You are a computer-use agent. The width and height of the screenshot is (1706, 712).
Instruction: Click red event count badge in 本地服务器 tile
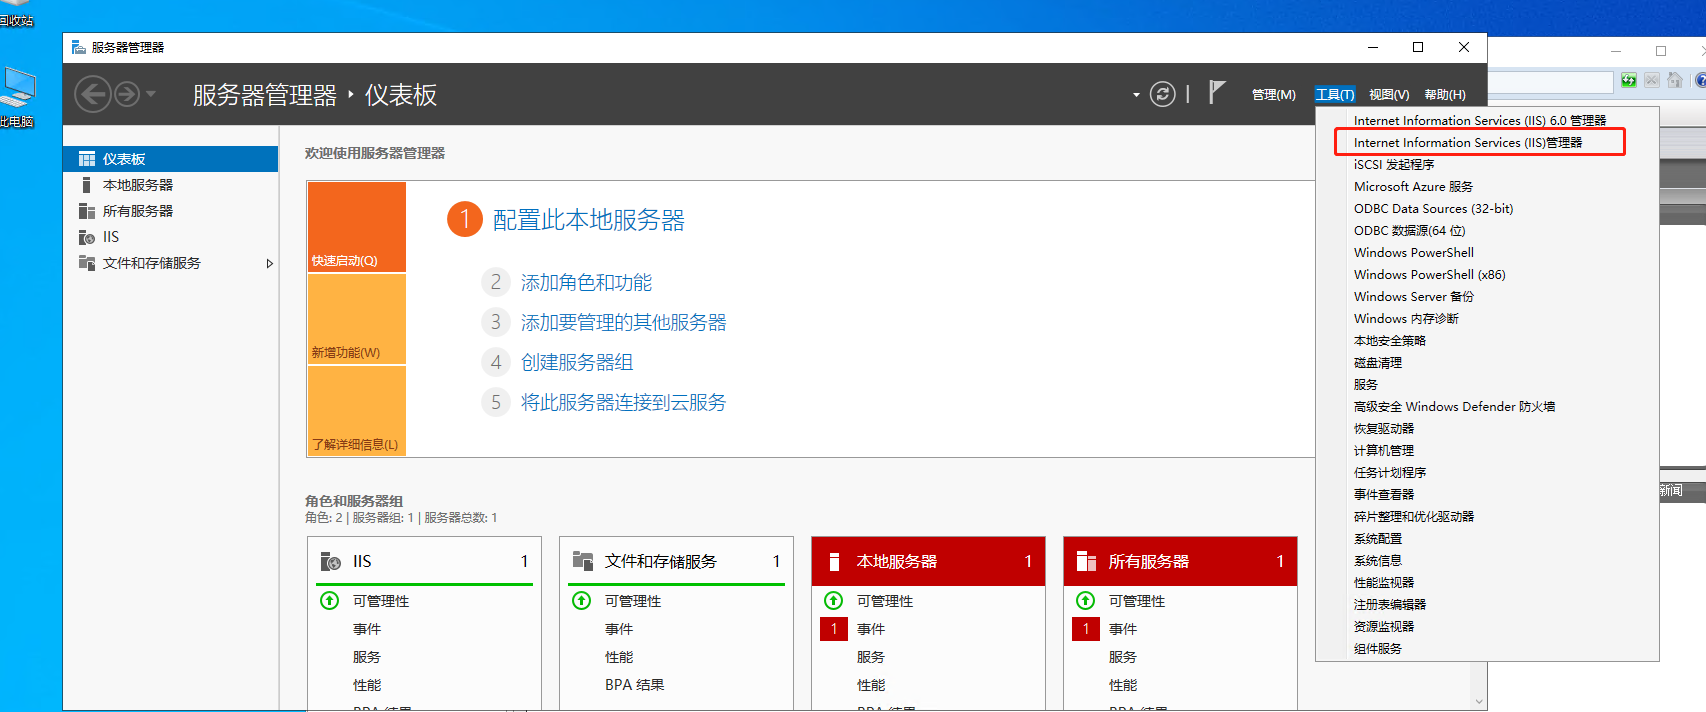833,629
